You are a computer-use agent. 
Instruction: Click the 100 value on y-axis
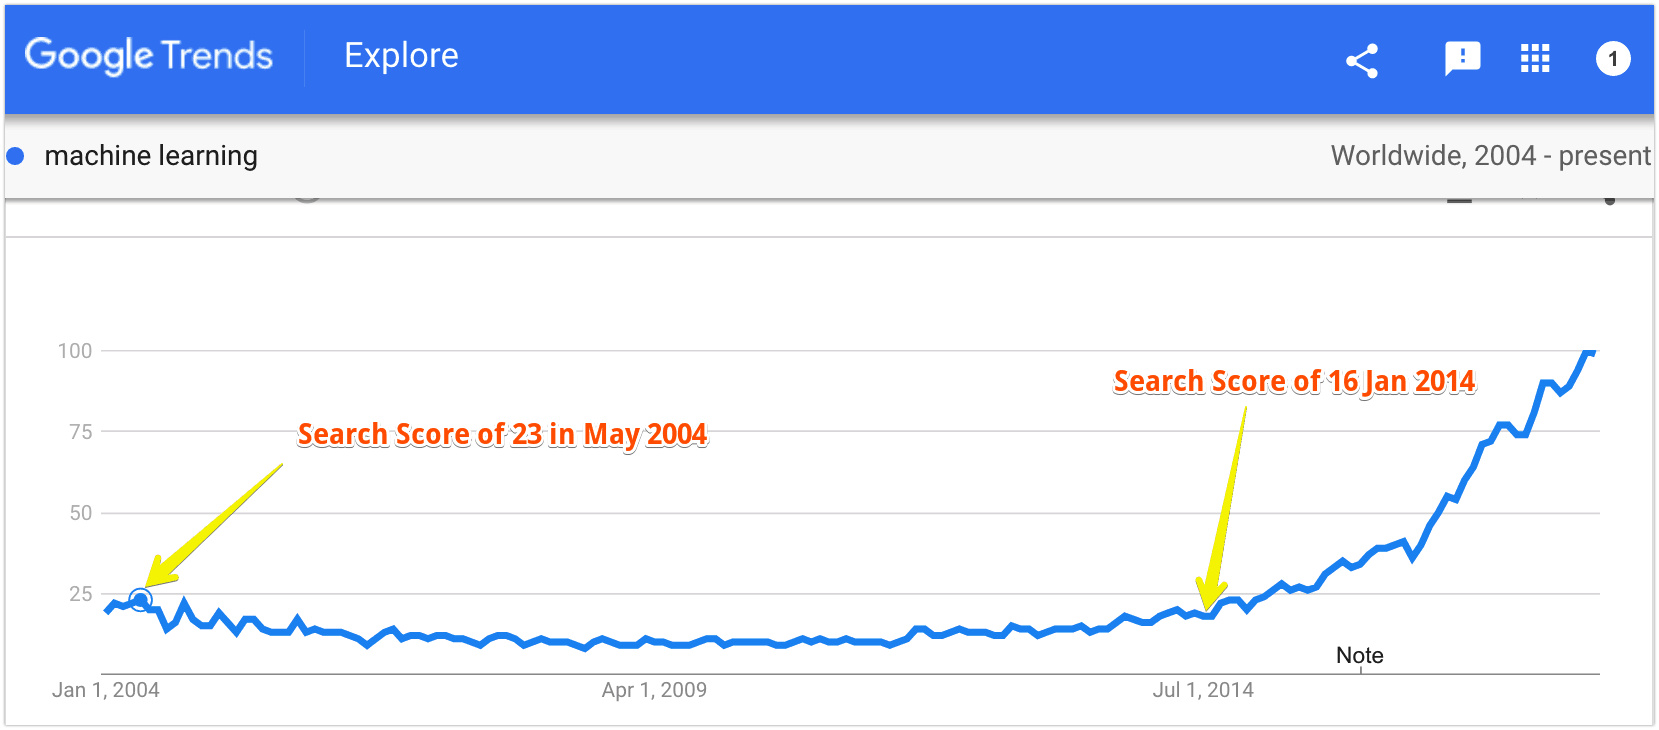(x=75, y=351)
